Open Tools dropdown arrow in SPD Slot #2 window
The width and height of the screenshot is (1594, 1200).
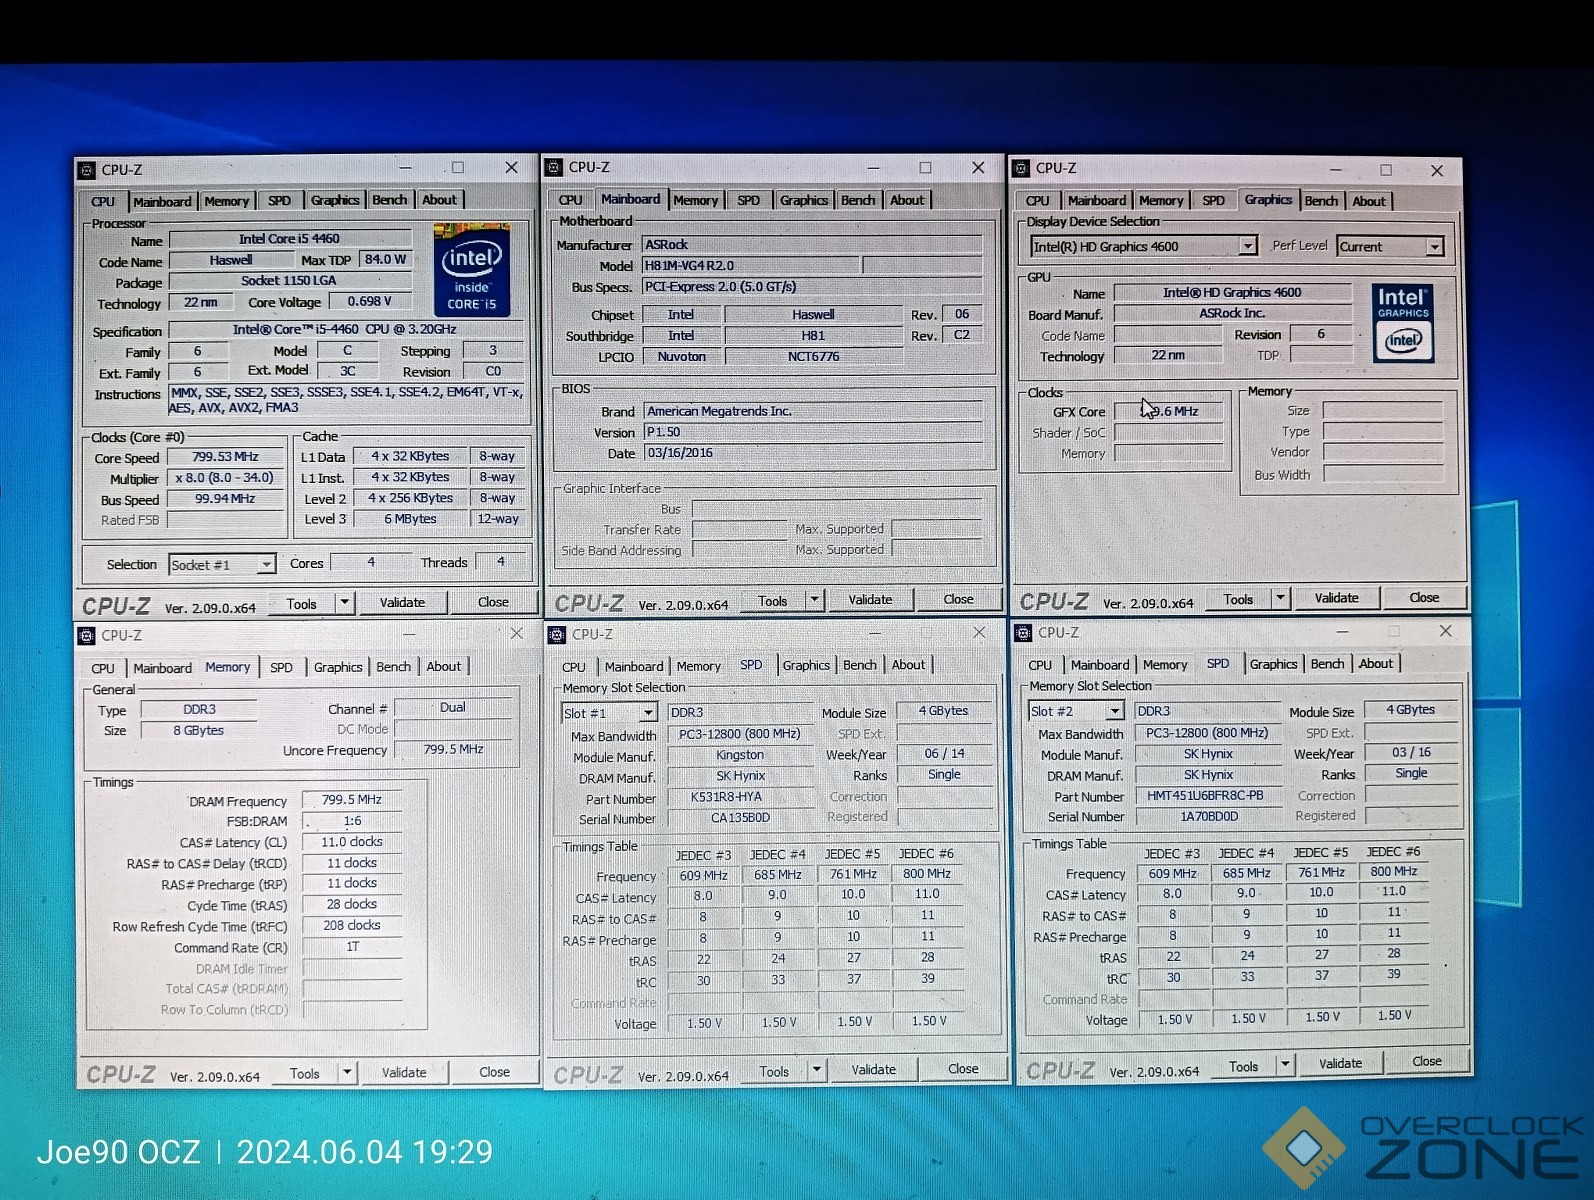(1286, 1065)
